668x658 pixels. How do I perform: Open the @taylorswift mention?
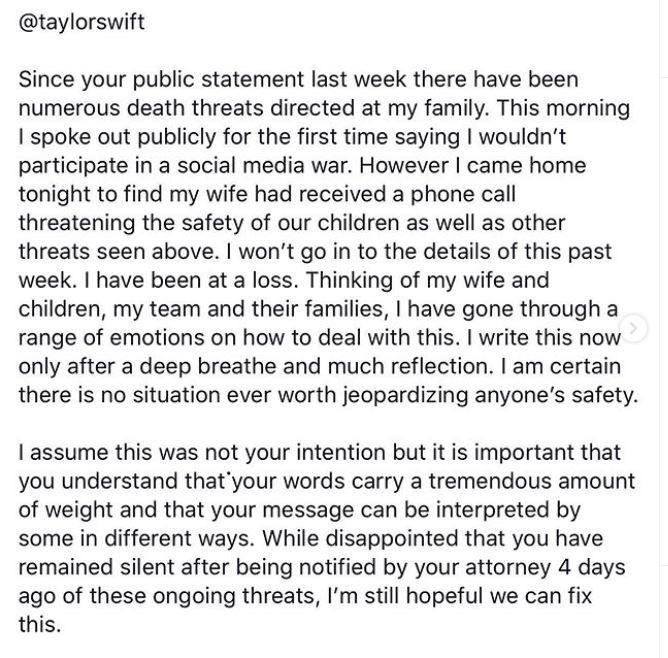82,22
